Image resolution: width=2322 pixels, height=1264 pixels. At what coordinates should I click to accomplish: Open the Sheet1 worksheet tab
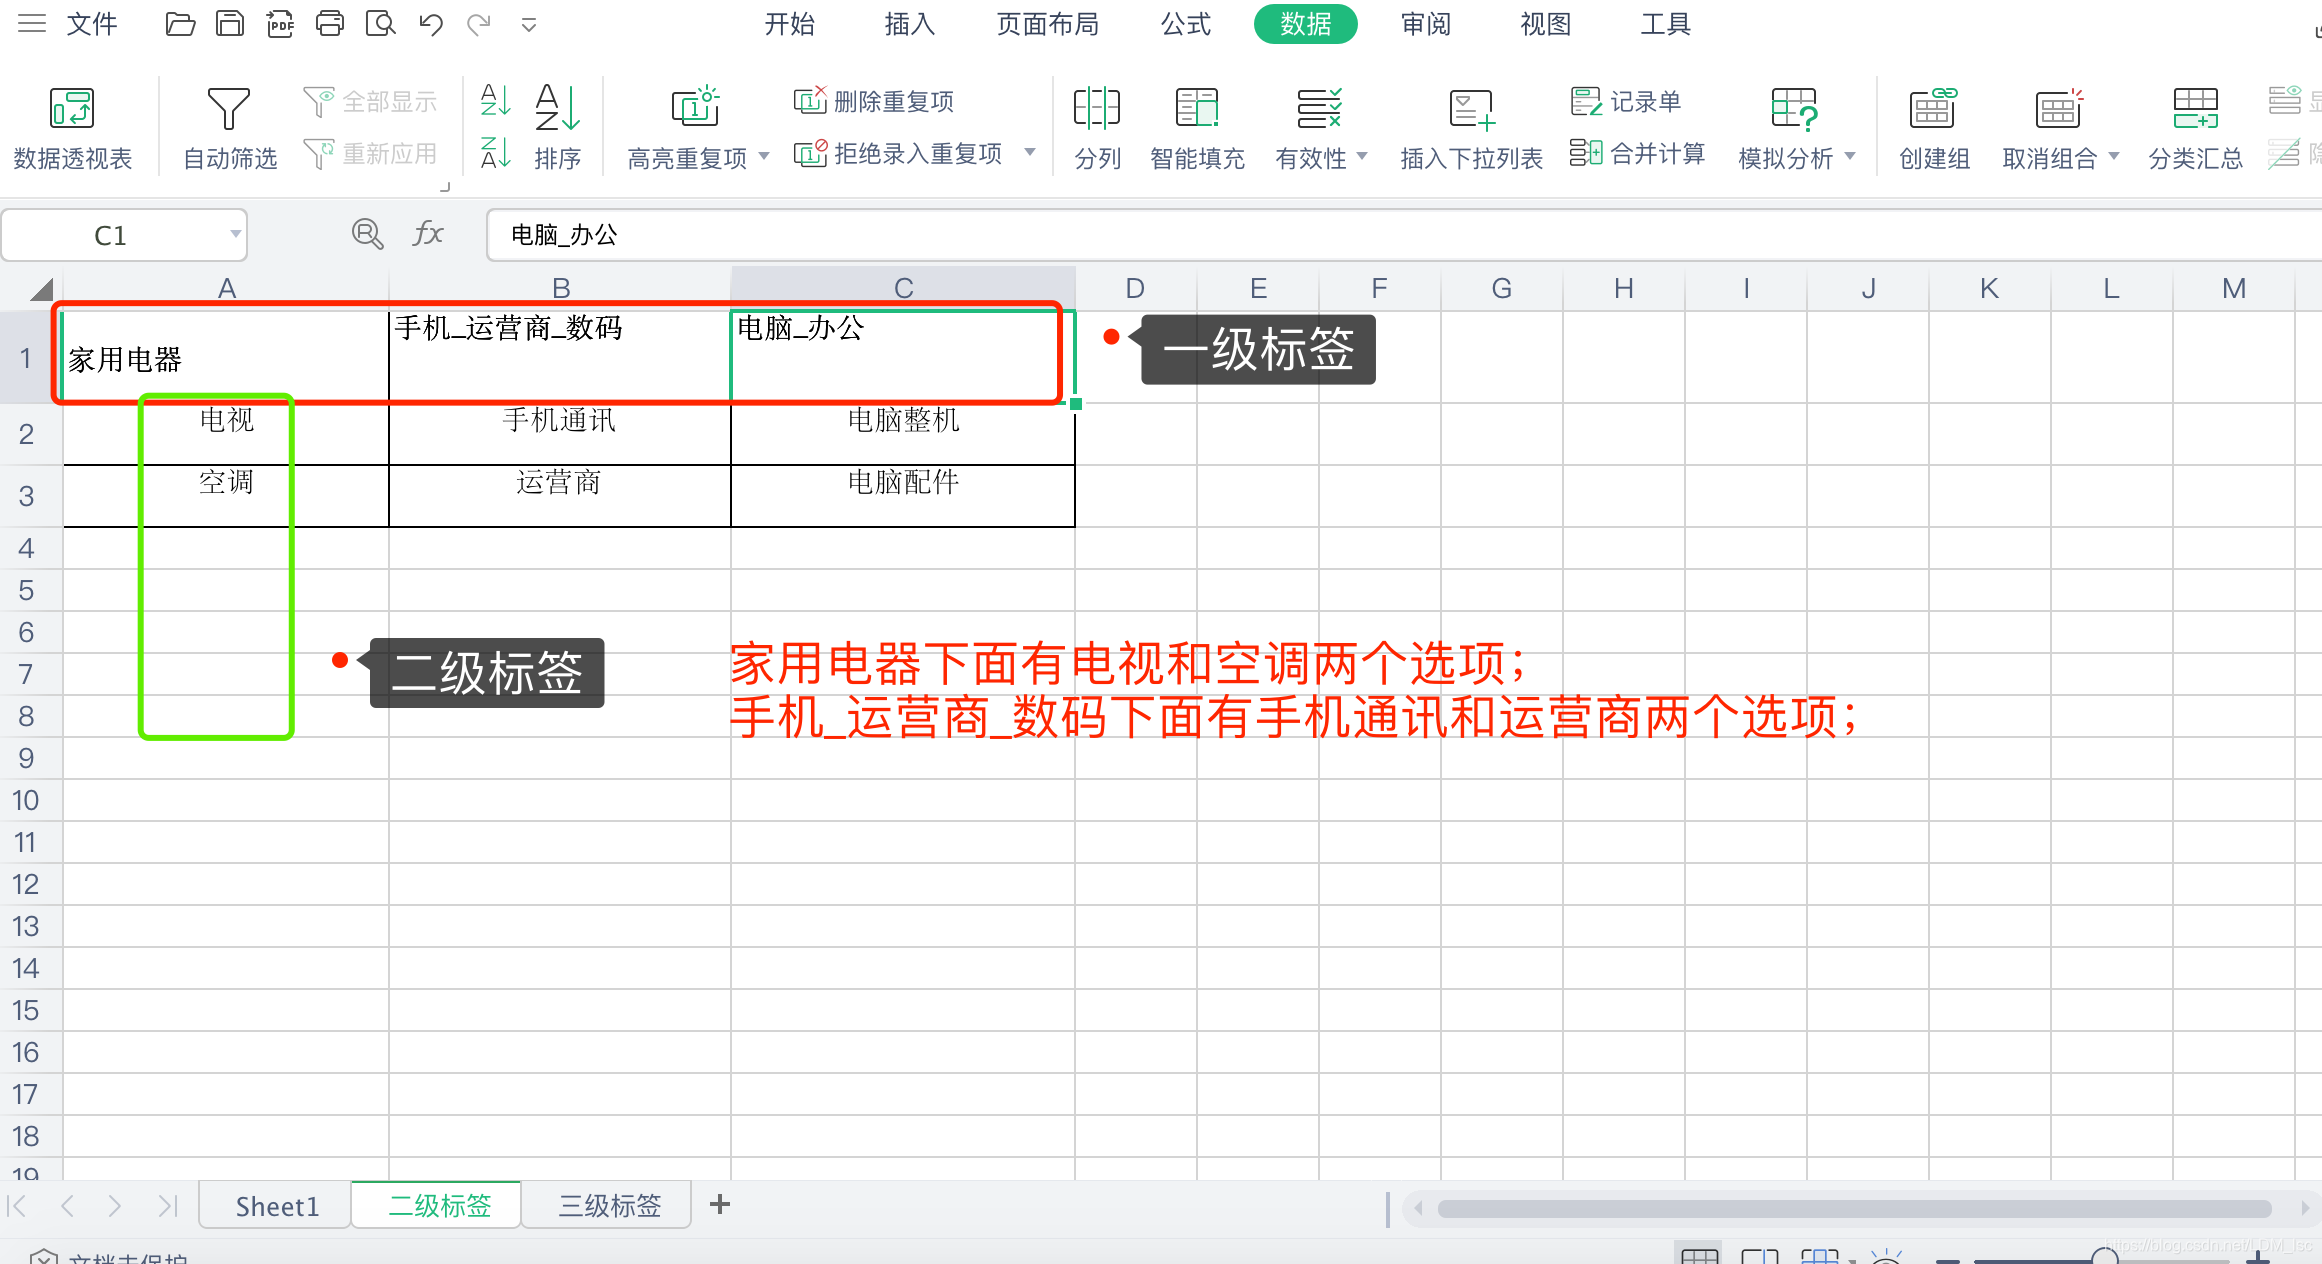click(277, 1206)
